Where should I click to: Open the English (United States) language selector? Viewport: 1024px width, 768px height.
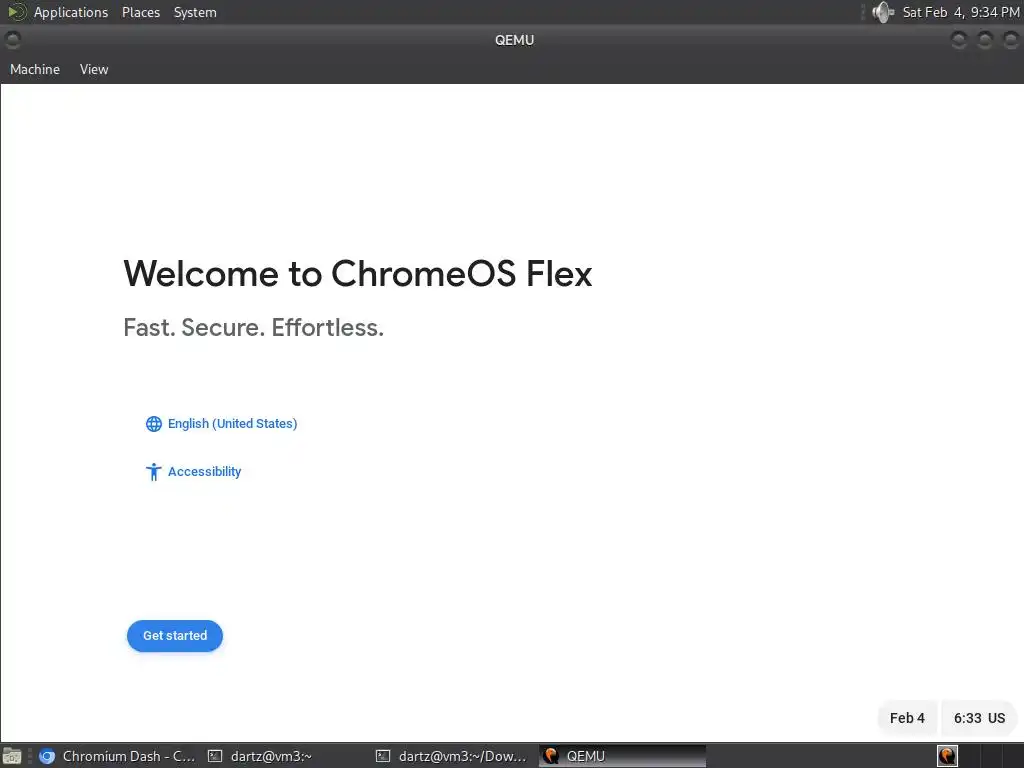pos(221,424)
